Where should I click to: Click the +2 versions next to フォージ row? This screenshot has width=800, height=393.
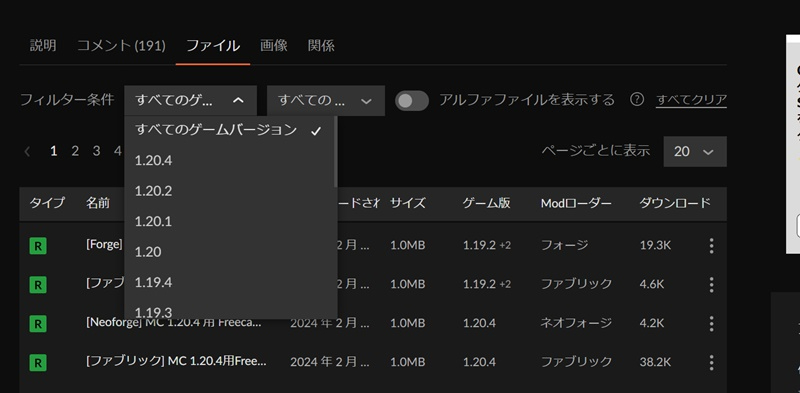click(x=505, y=245)
